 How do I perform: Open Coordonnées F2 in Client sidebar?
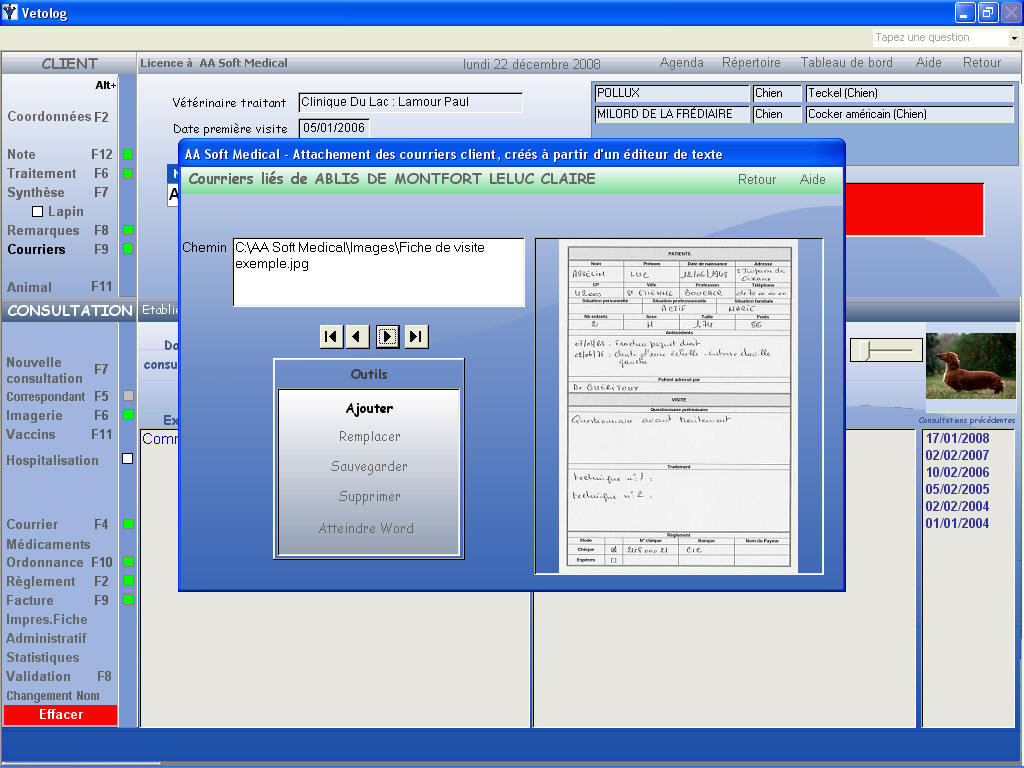point(57,117)
